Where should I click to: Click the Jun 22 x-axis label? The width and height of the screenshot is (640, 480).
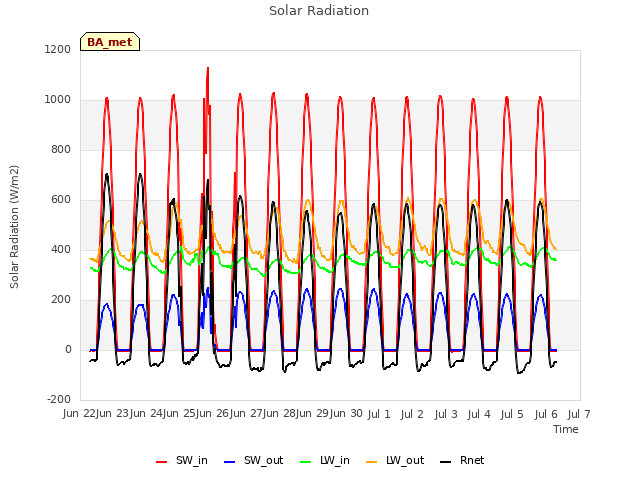pos(80,413)
